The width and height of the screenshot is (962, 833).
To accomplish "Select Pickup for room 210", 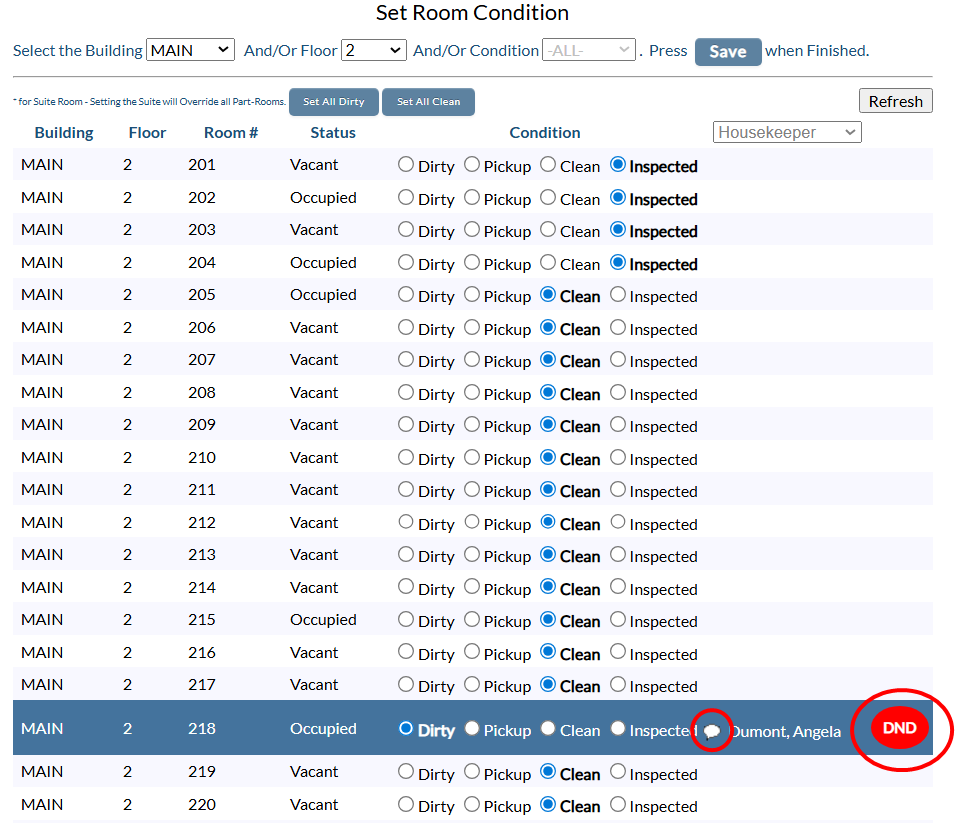I will click(472, 458).
